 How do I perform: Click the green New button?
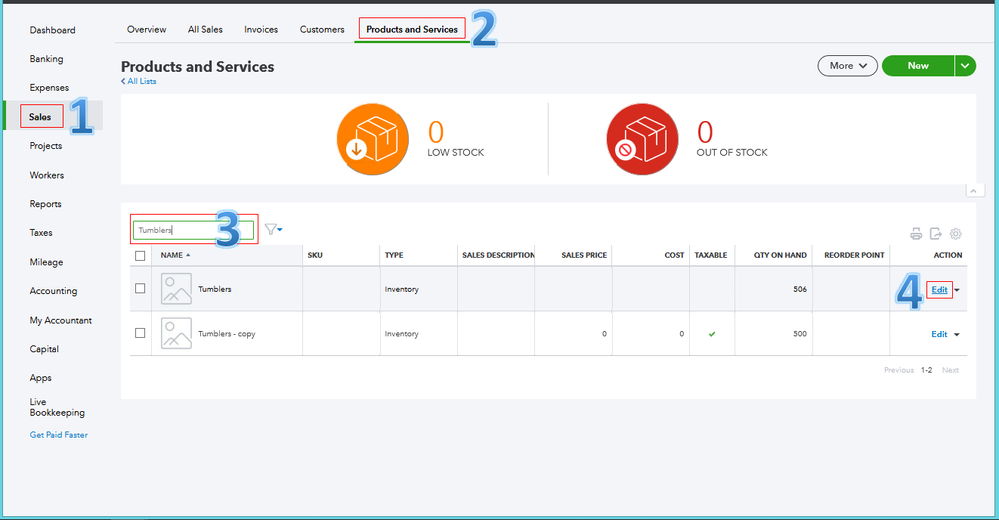coord(918,66)
